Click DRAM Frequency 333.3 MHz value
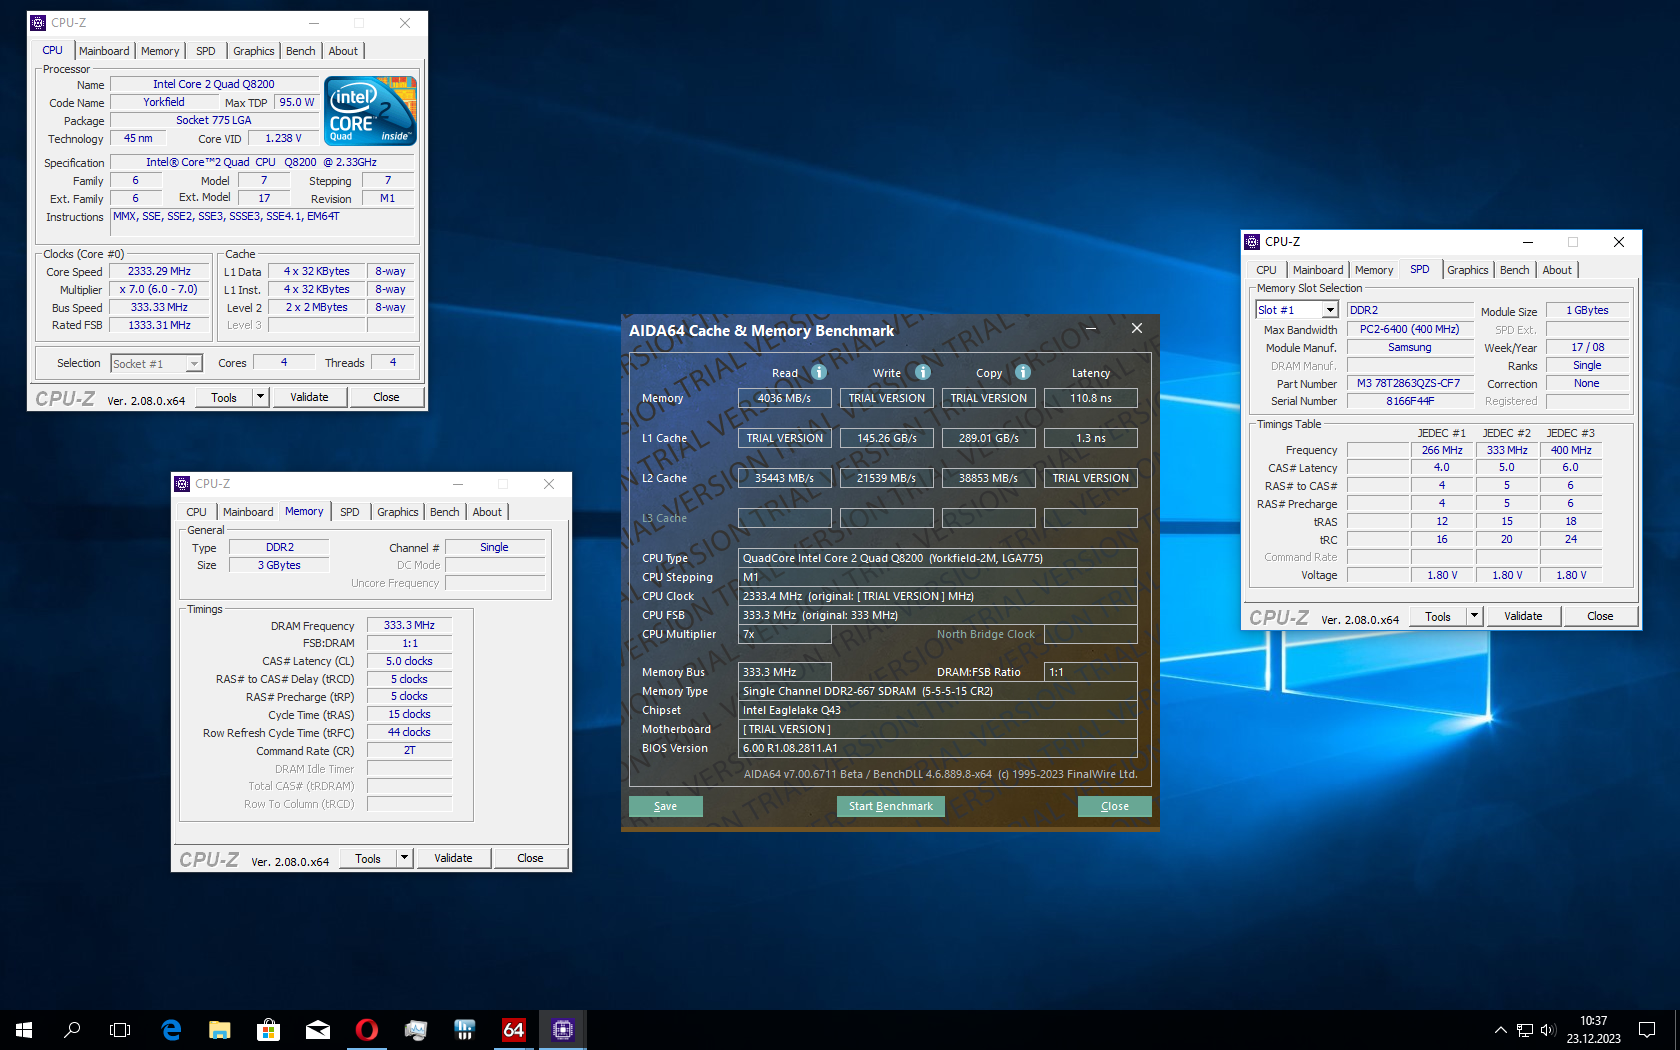The height and width of the screenshot is (1050, 1680). (409, 625)
